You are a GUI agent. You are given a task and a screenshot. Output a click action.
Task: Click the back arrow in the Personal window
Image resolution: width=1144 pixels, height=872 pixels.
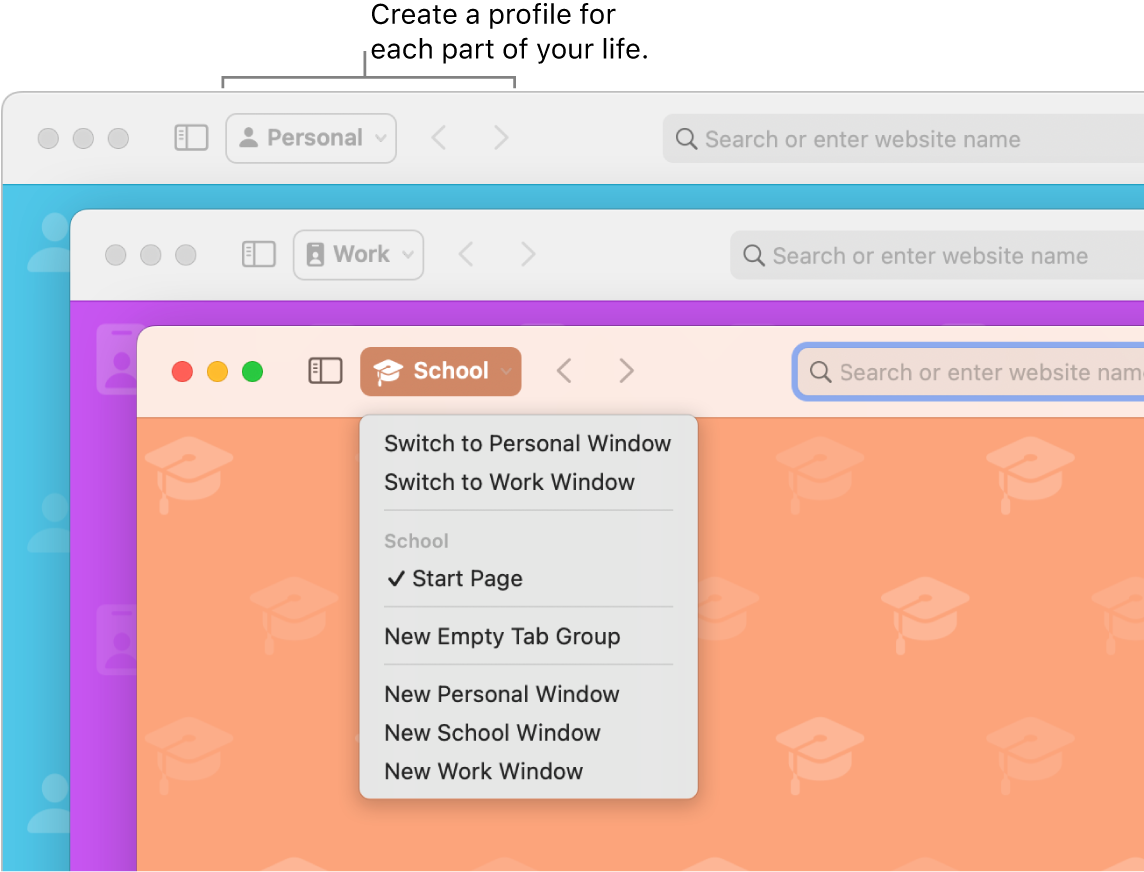click(x=438, y=137)
